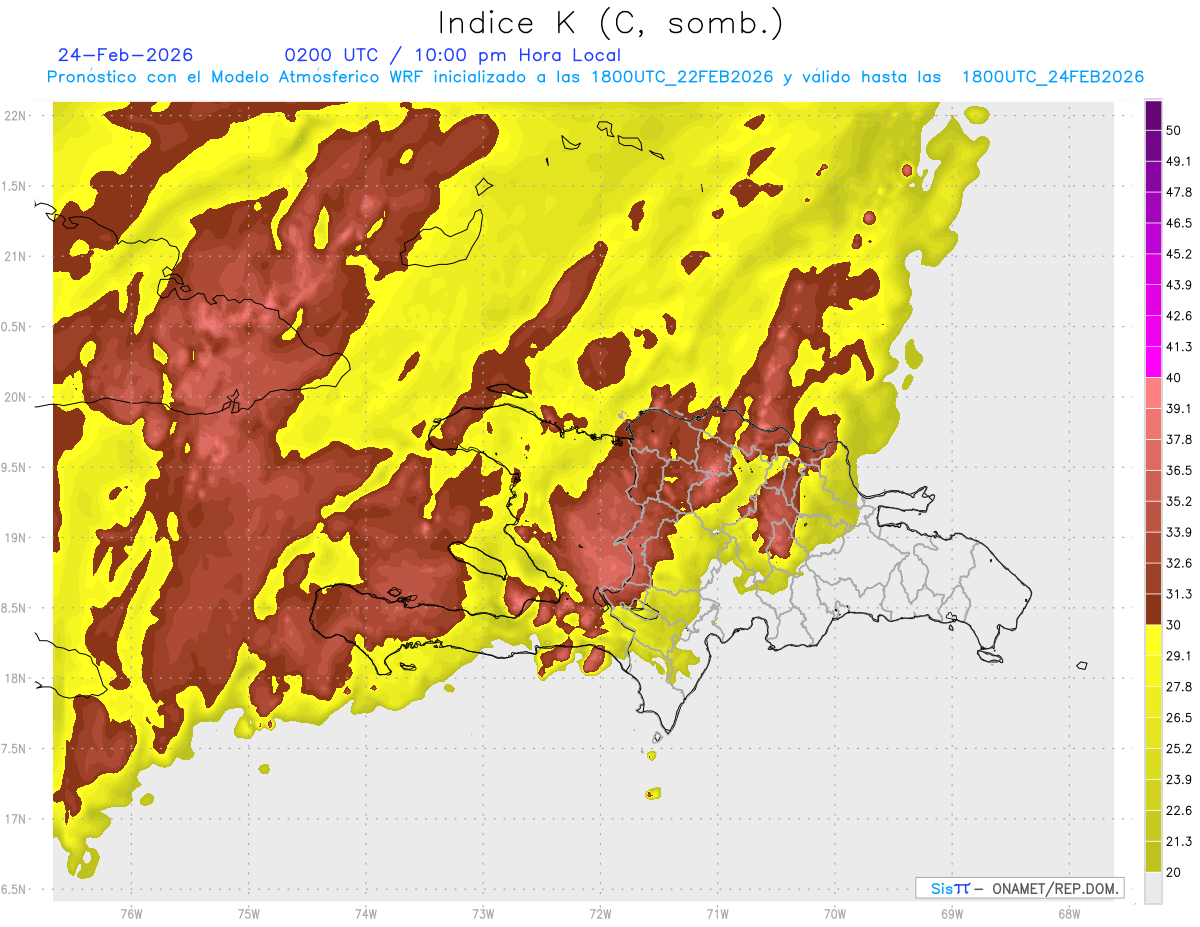Click the colorbar value "40"
1200x927 pixels.
click(x=1174, y=377)
